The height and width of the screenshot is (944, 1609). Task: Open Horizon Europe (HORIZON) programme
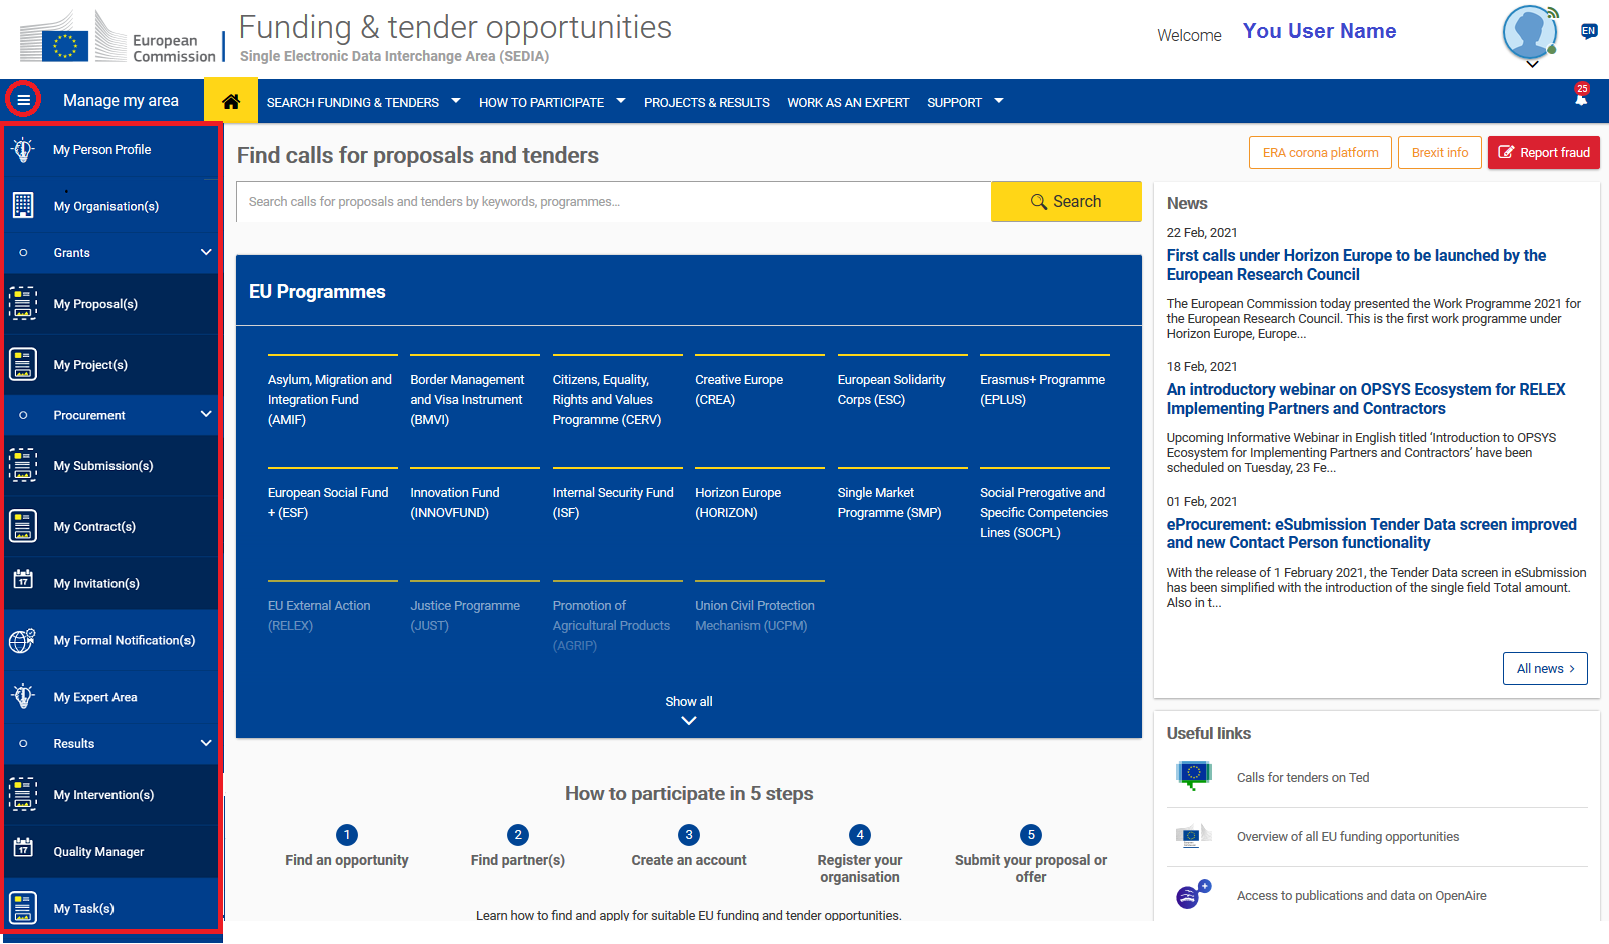coord(738,502)
